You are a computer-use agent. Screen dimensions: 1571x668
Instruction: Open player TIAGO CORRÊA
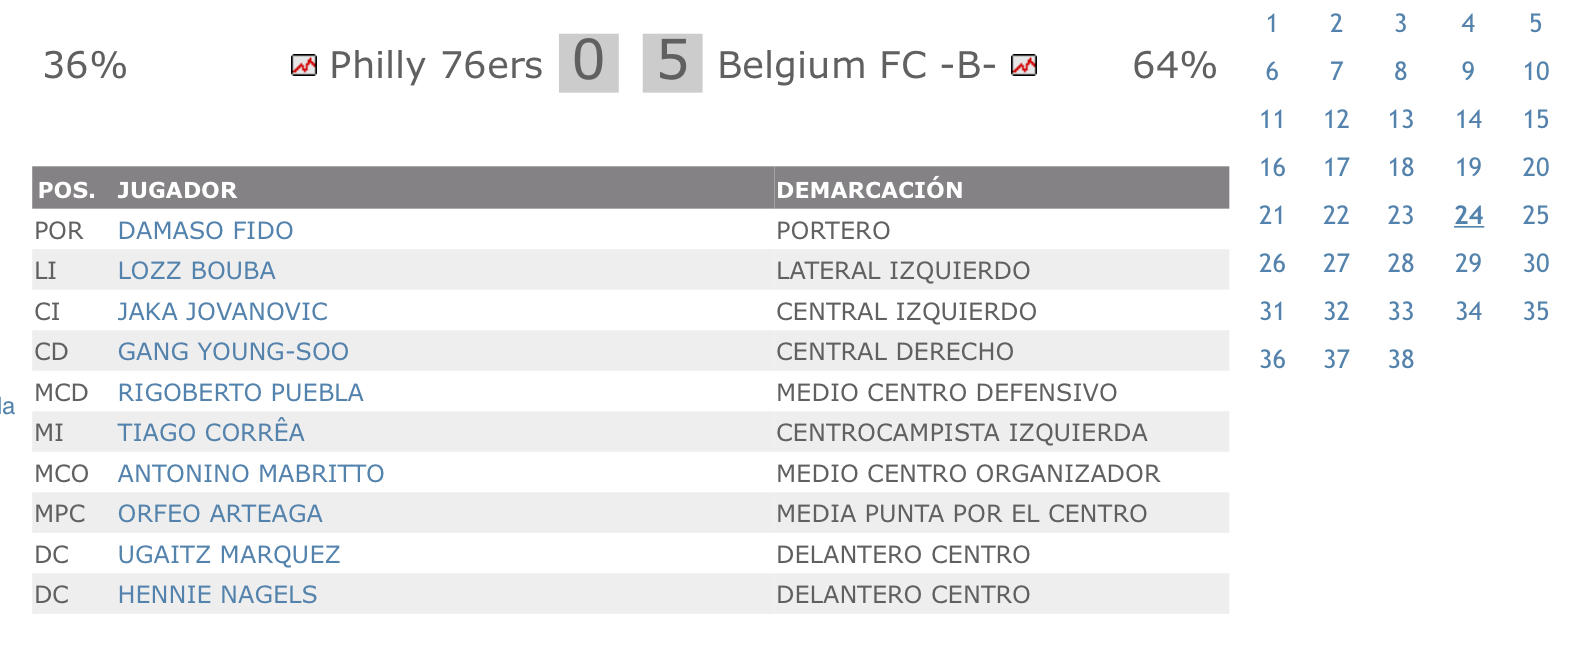(211, 433)
